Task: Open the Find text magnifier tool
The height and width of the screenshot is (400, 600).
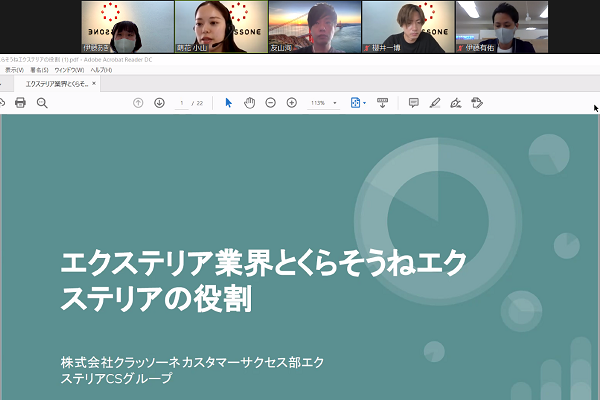Action: point(42,103)
